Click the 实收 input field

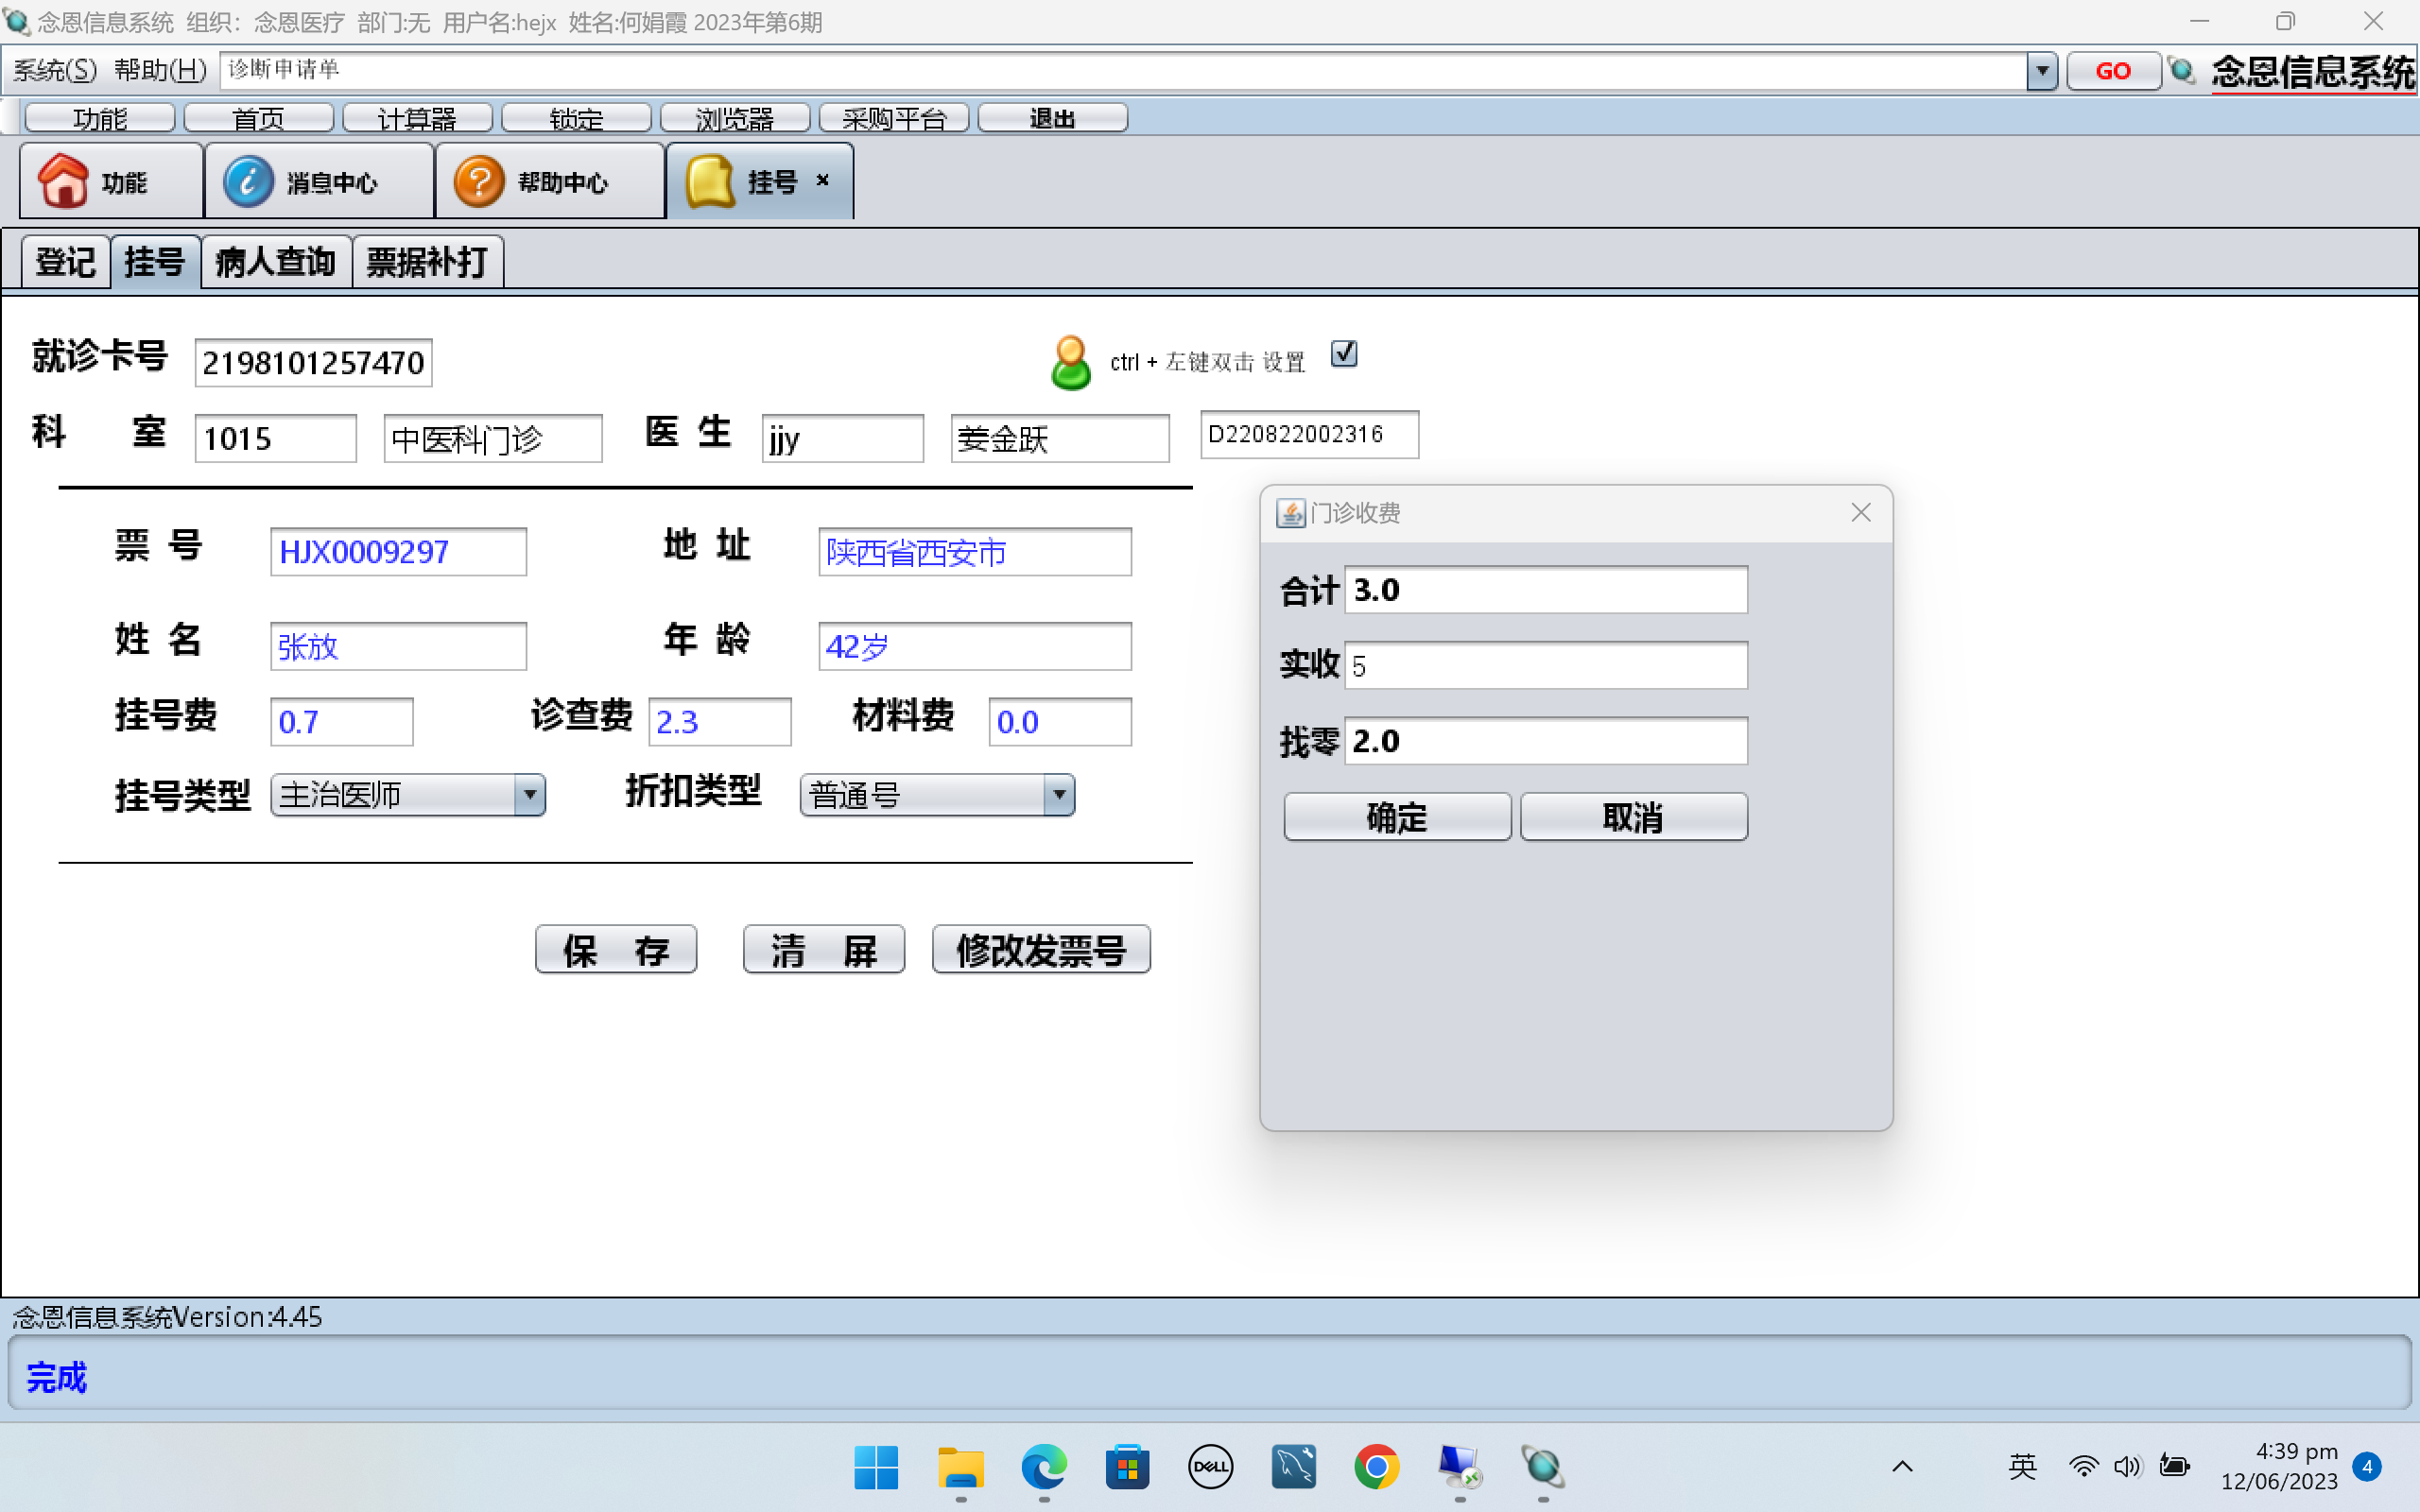pos(1545,666)
